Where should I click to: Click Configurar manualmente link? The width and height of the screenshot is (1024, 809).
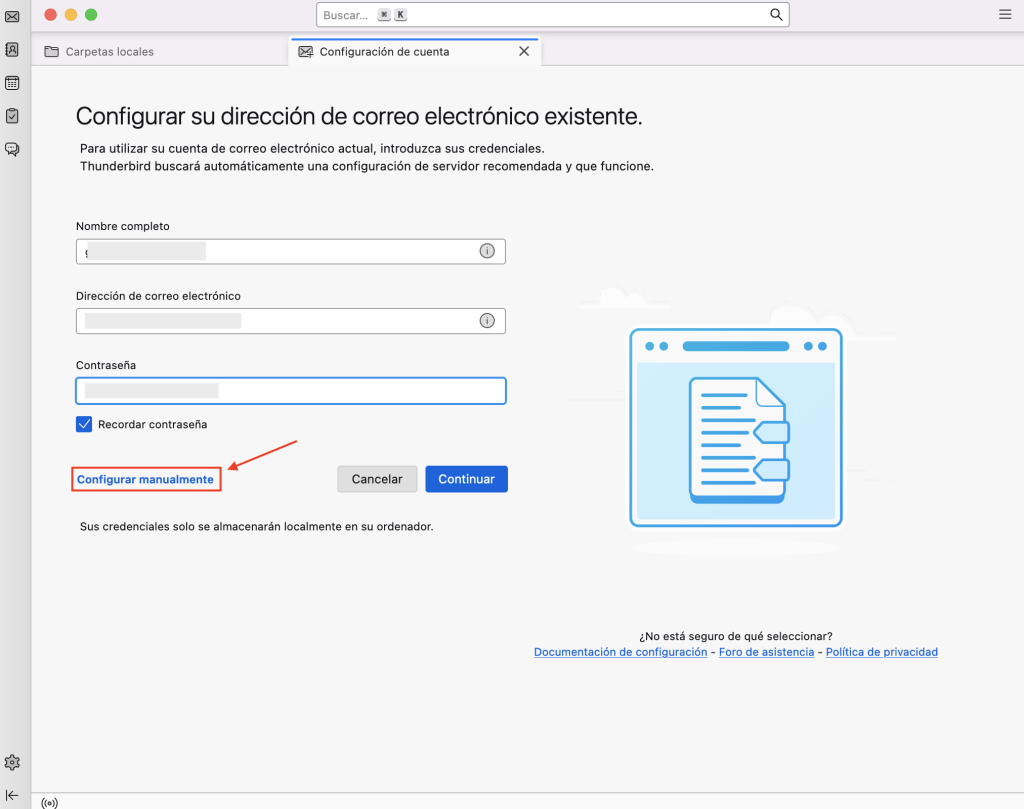coord(145,479)
